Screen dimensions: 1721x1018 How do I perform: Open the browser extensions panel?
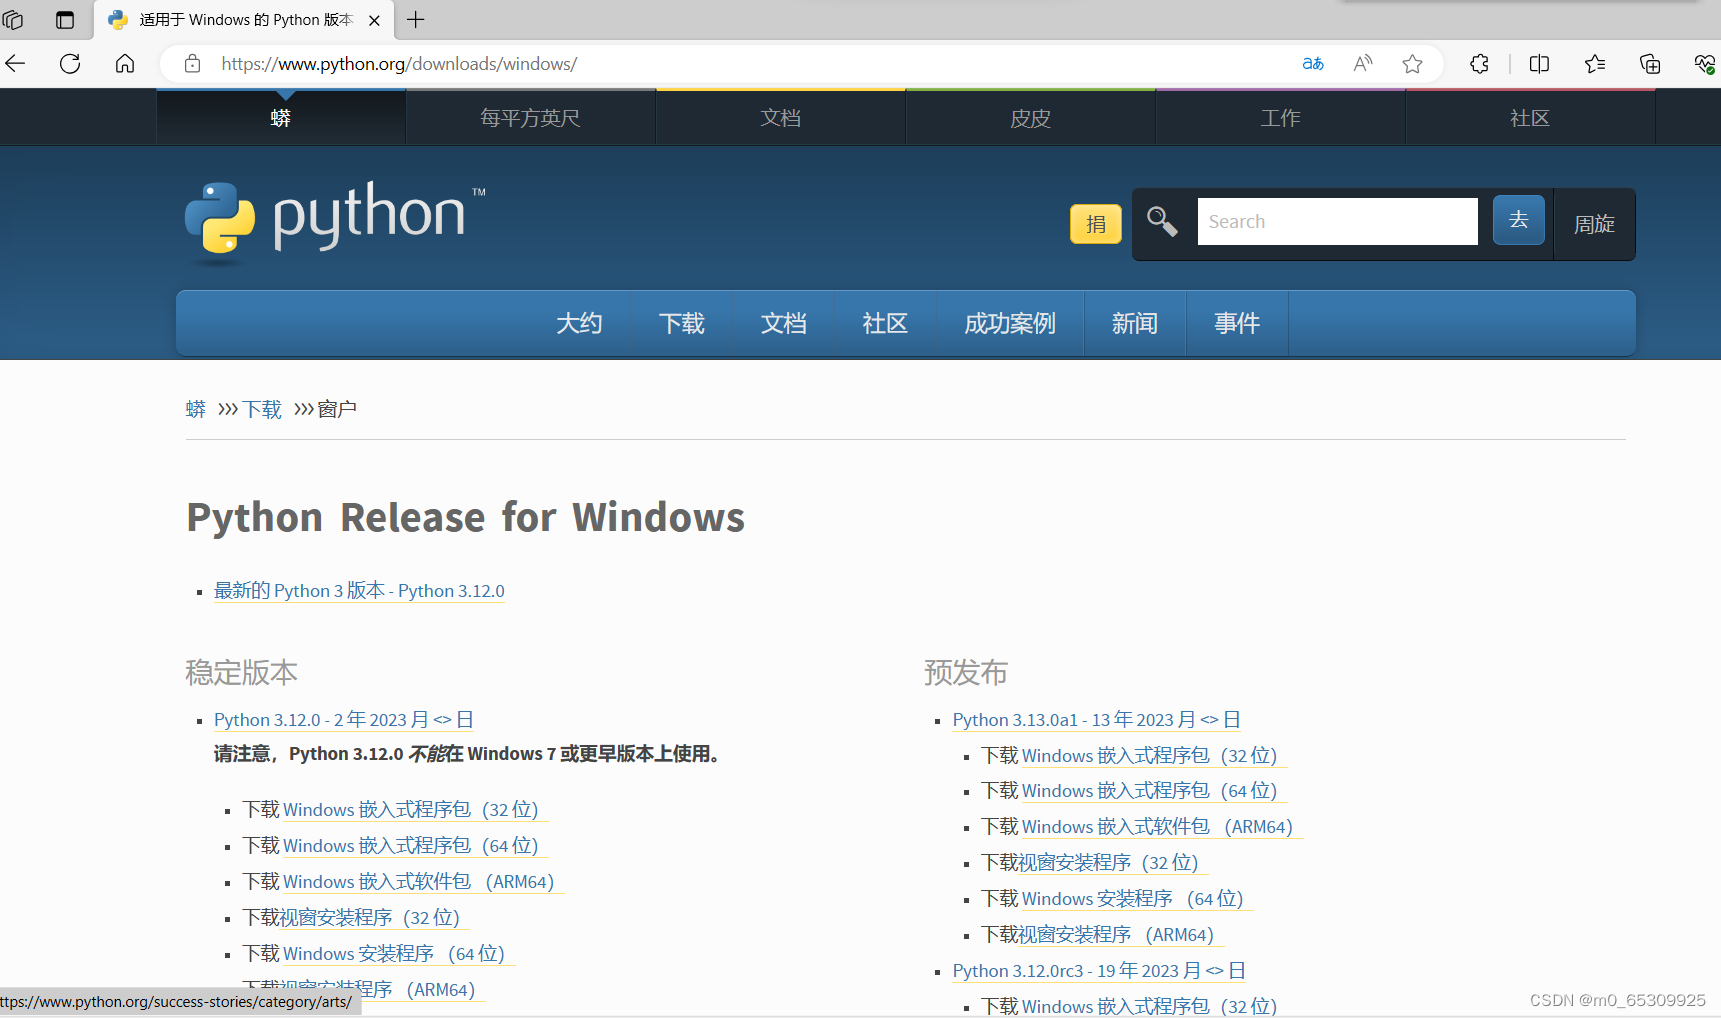coord(1479,63)
